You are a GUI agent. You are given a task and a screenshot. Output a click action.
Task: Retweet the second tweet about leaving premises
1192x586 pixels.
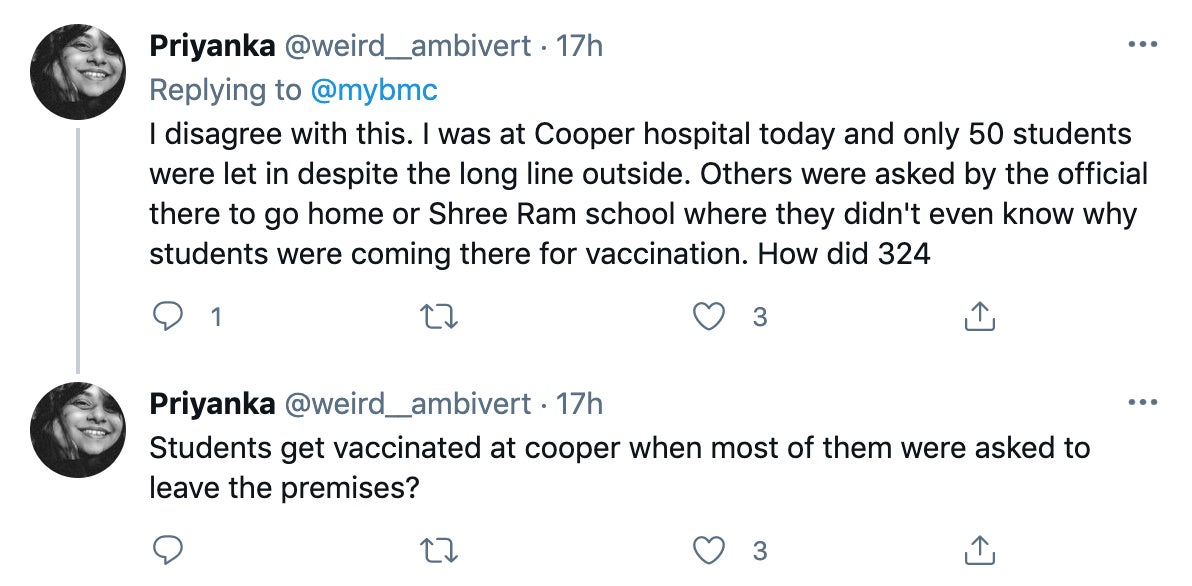point(439,550)
